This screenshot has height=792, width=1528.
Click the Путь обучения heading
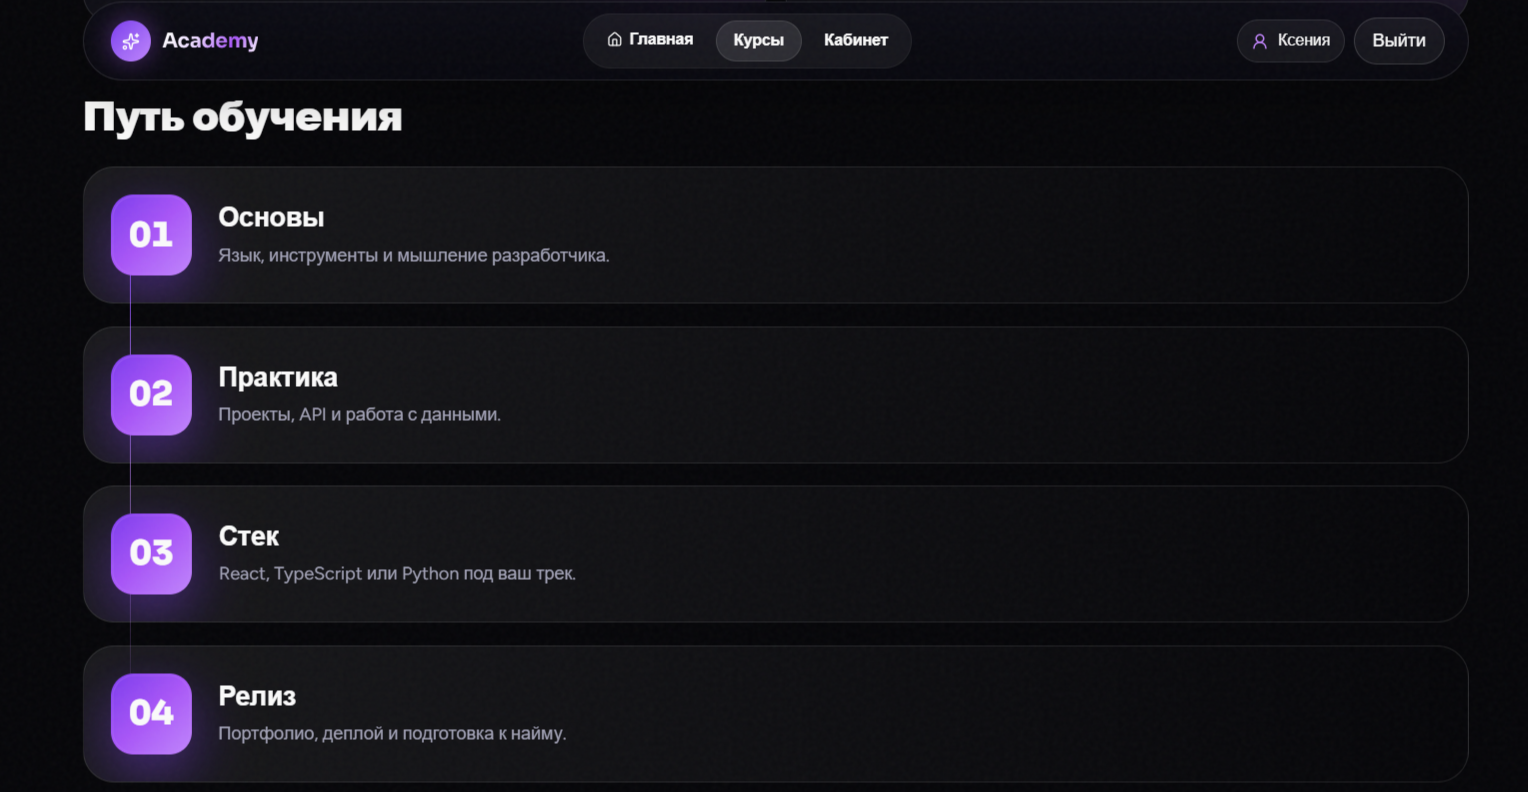243,117
